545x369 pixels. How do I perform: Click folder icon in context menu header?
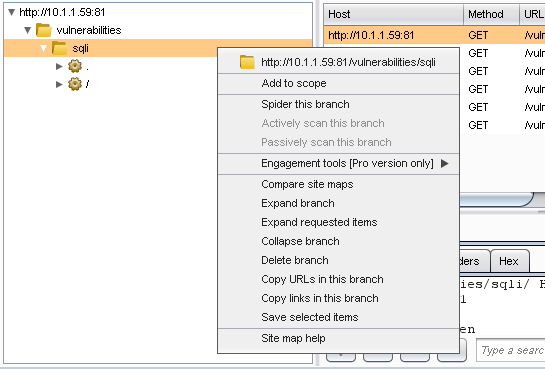[247, 62]
